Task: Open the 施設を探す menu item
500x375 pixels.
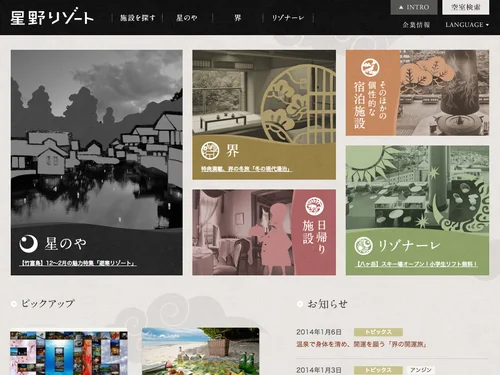Action: click(137, 18)
